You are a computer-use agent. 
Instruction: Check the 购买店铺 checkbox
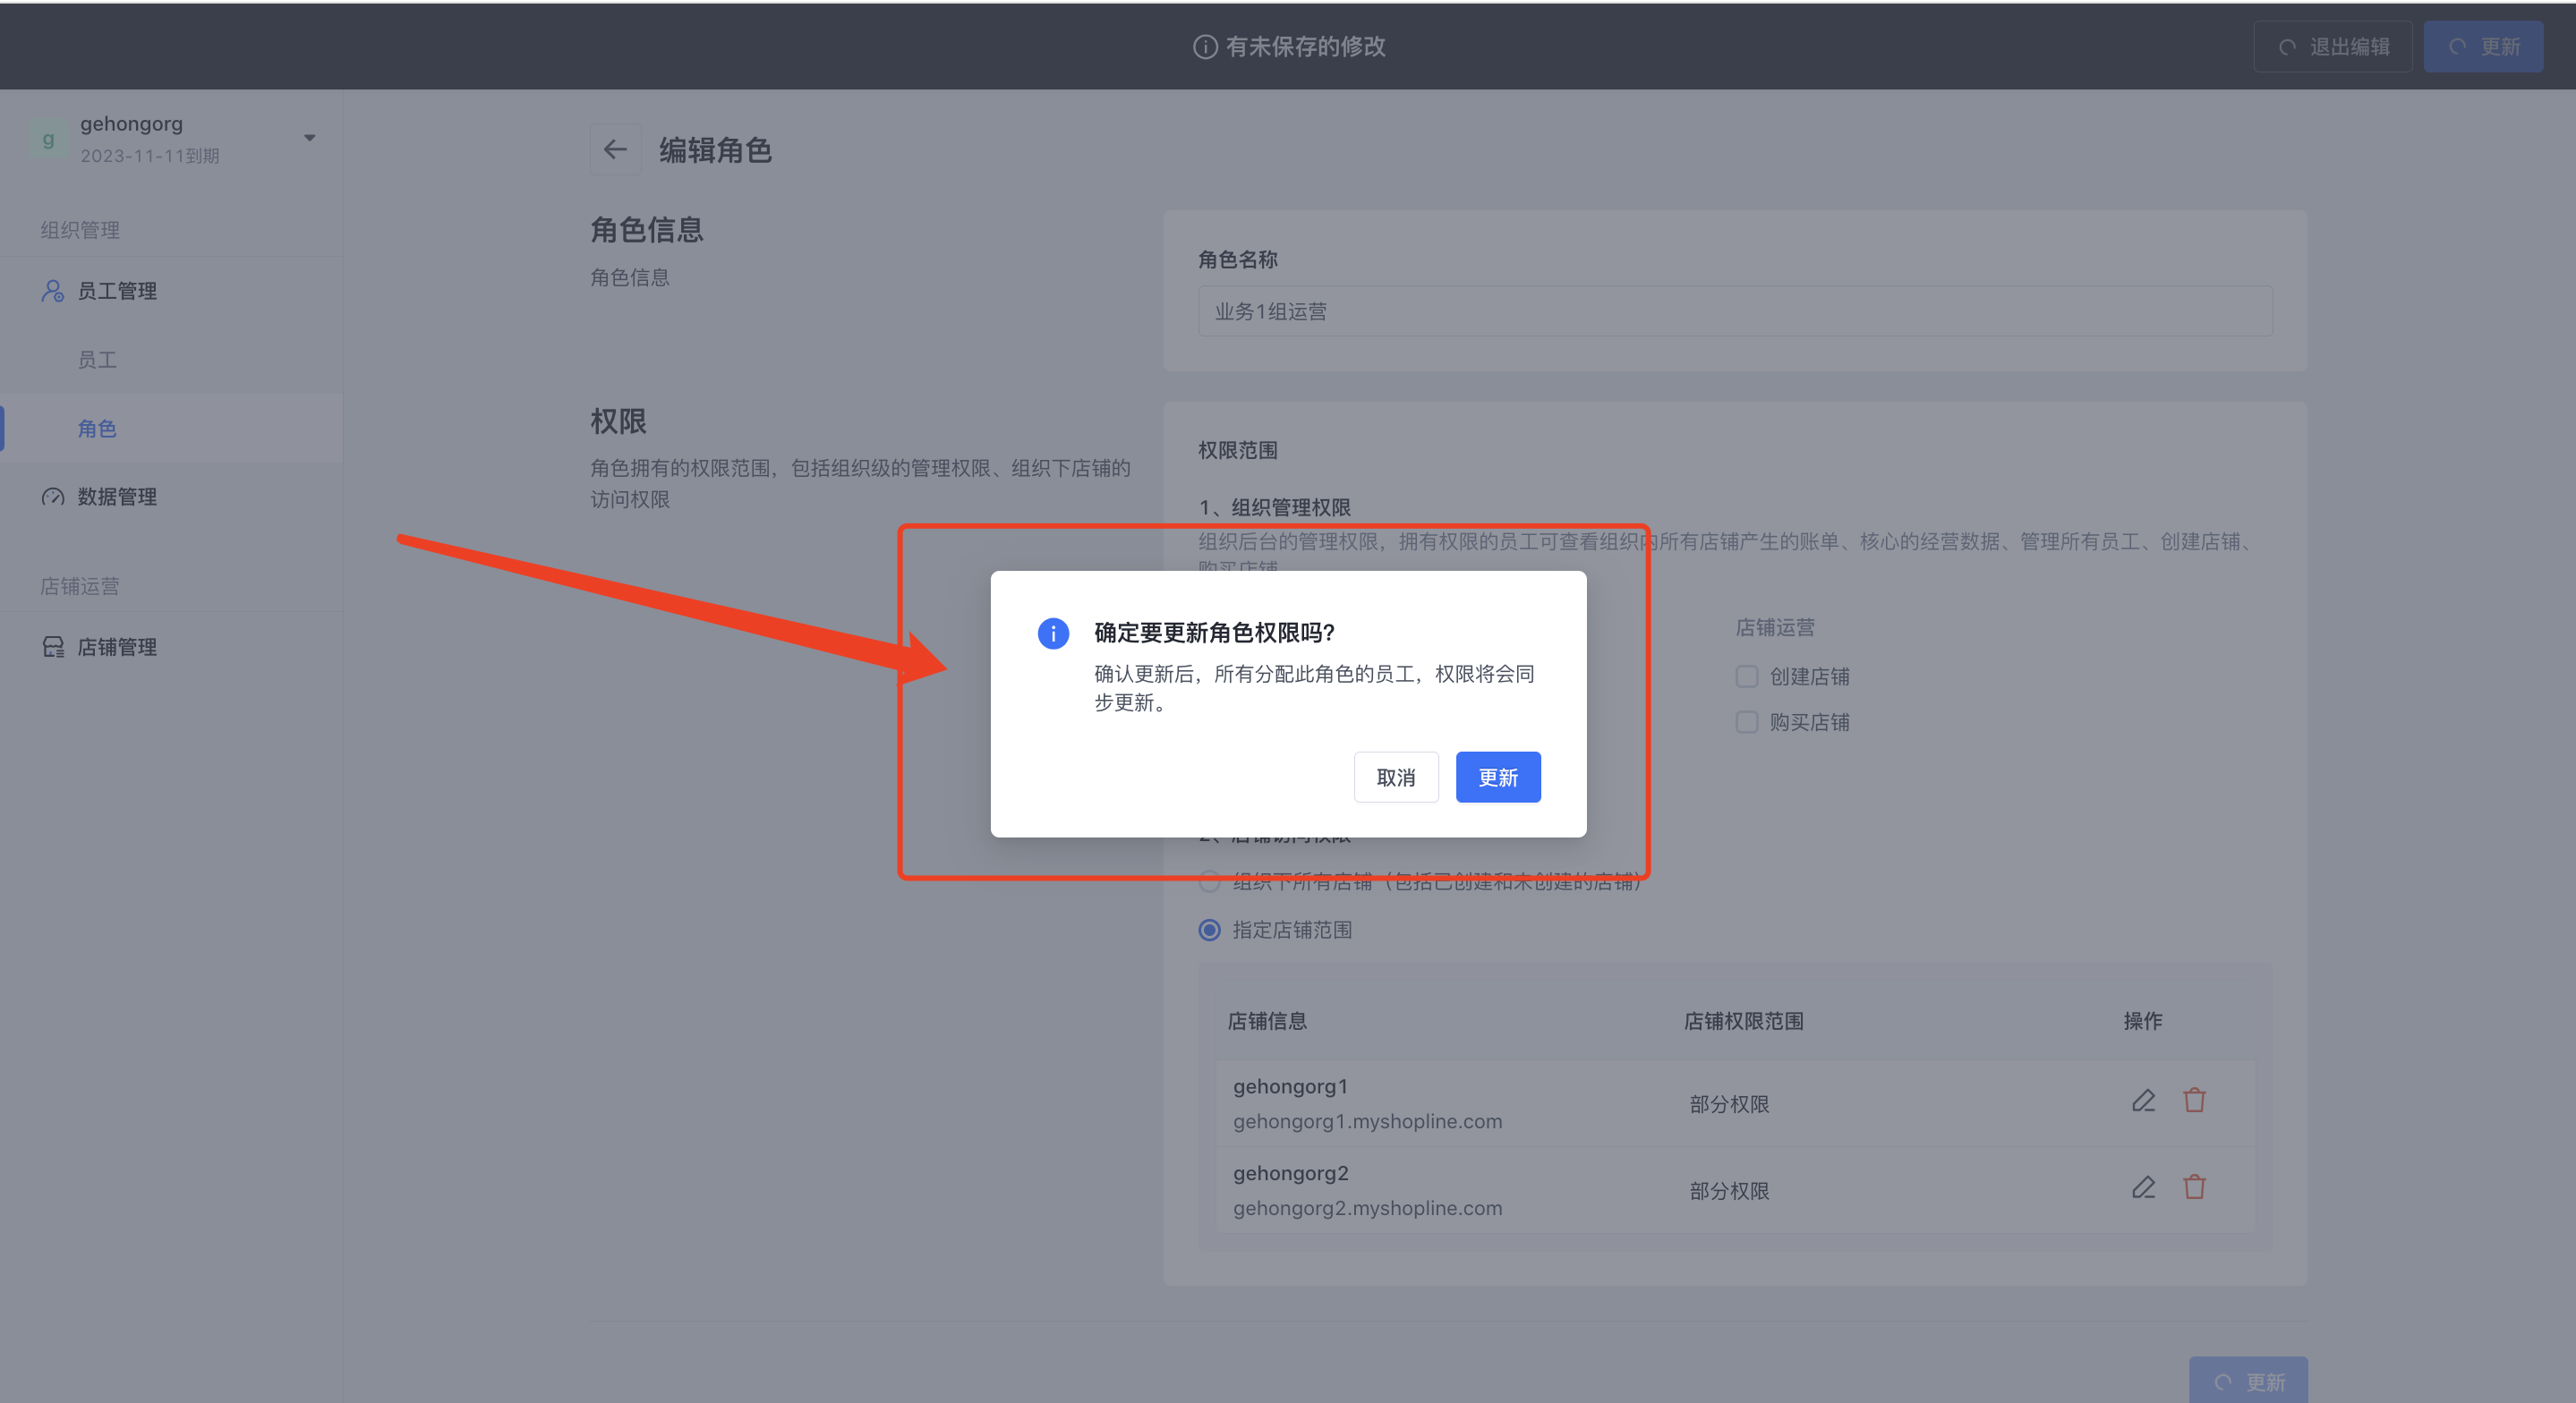tap(1746, 722)
